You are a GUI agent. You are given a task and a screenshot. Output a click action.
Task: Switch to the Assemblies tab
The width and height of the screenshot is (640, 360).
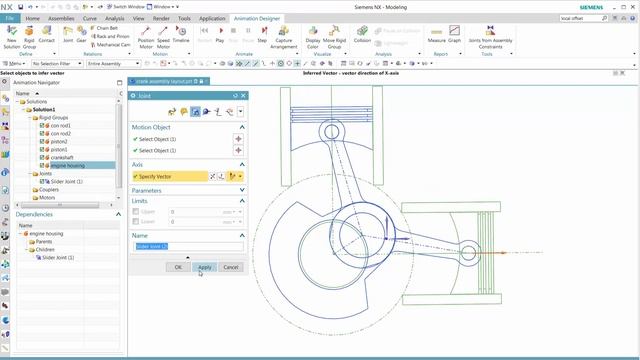(x=61, y=18)
